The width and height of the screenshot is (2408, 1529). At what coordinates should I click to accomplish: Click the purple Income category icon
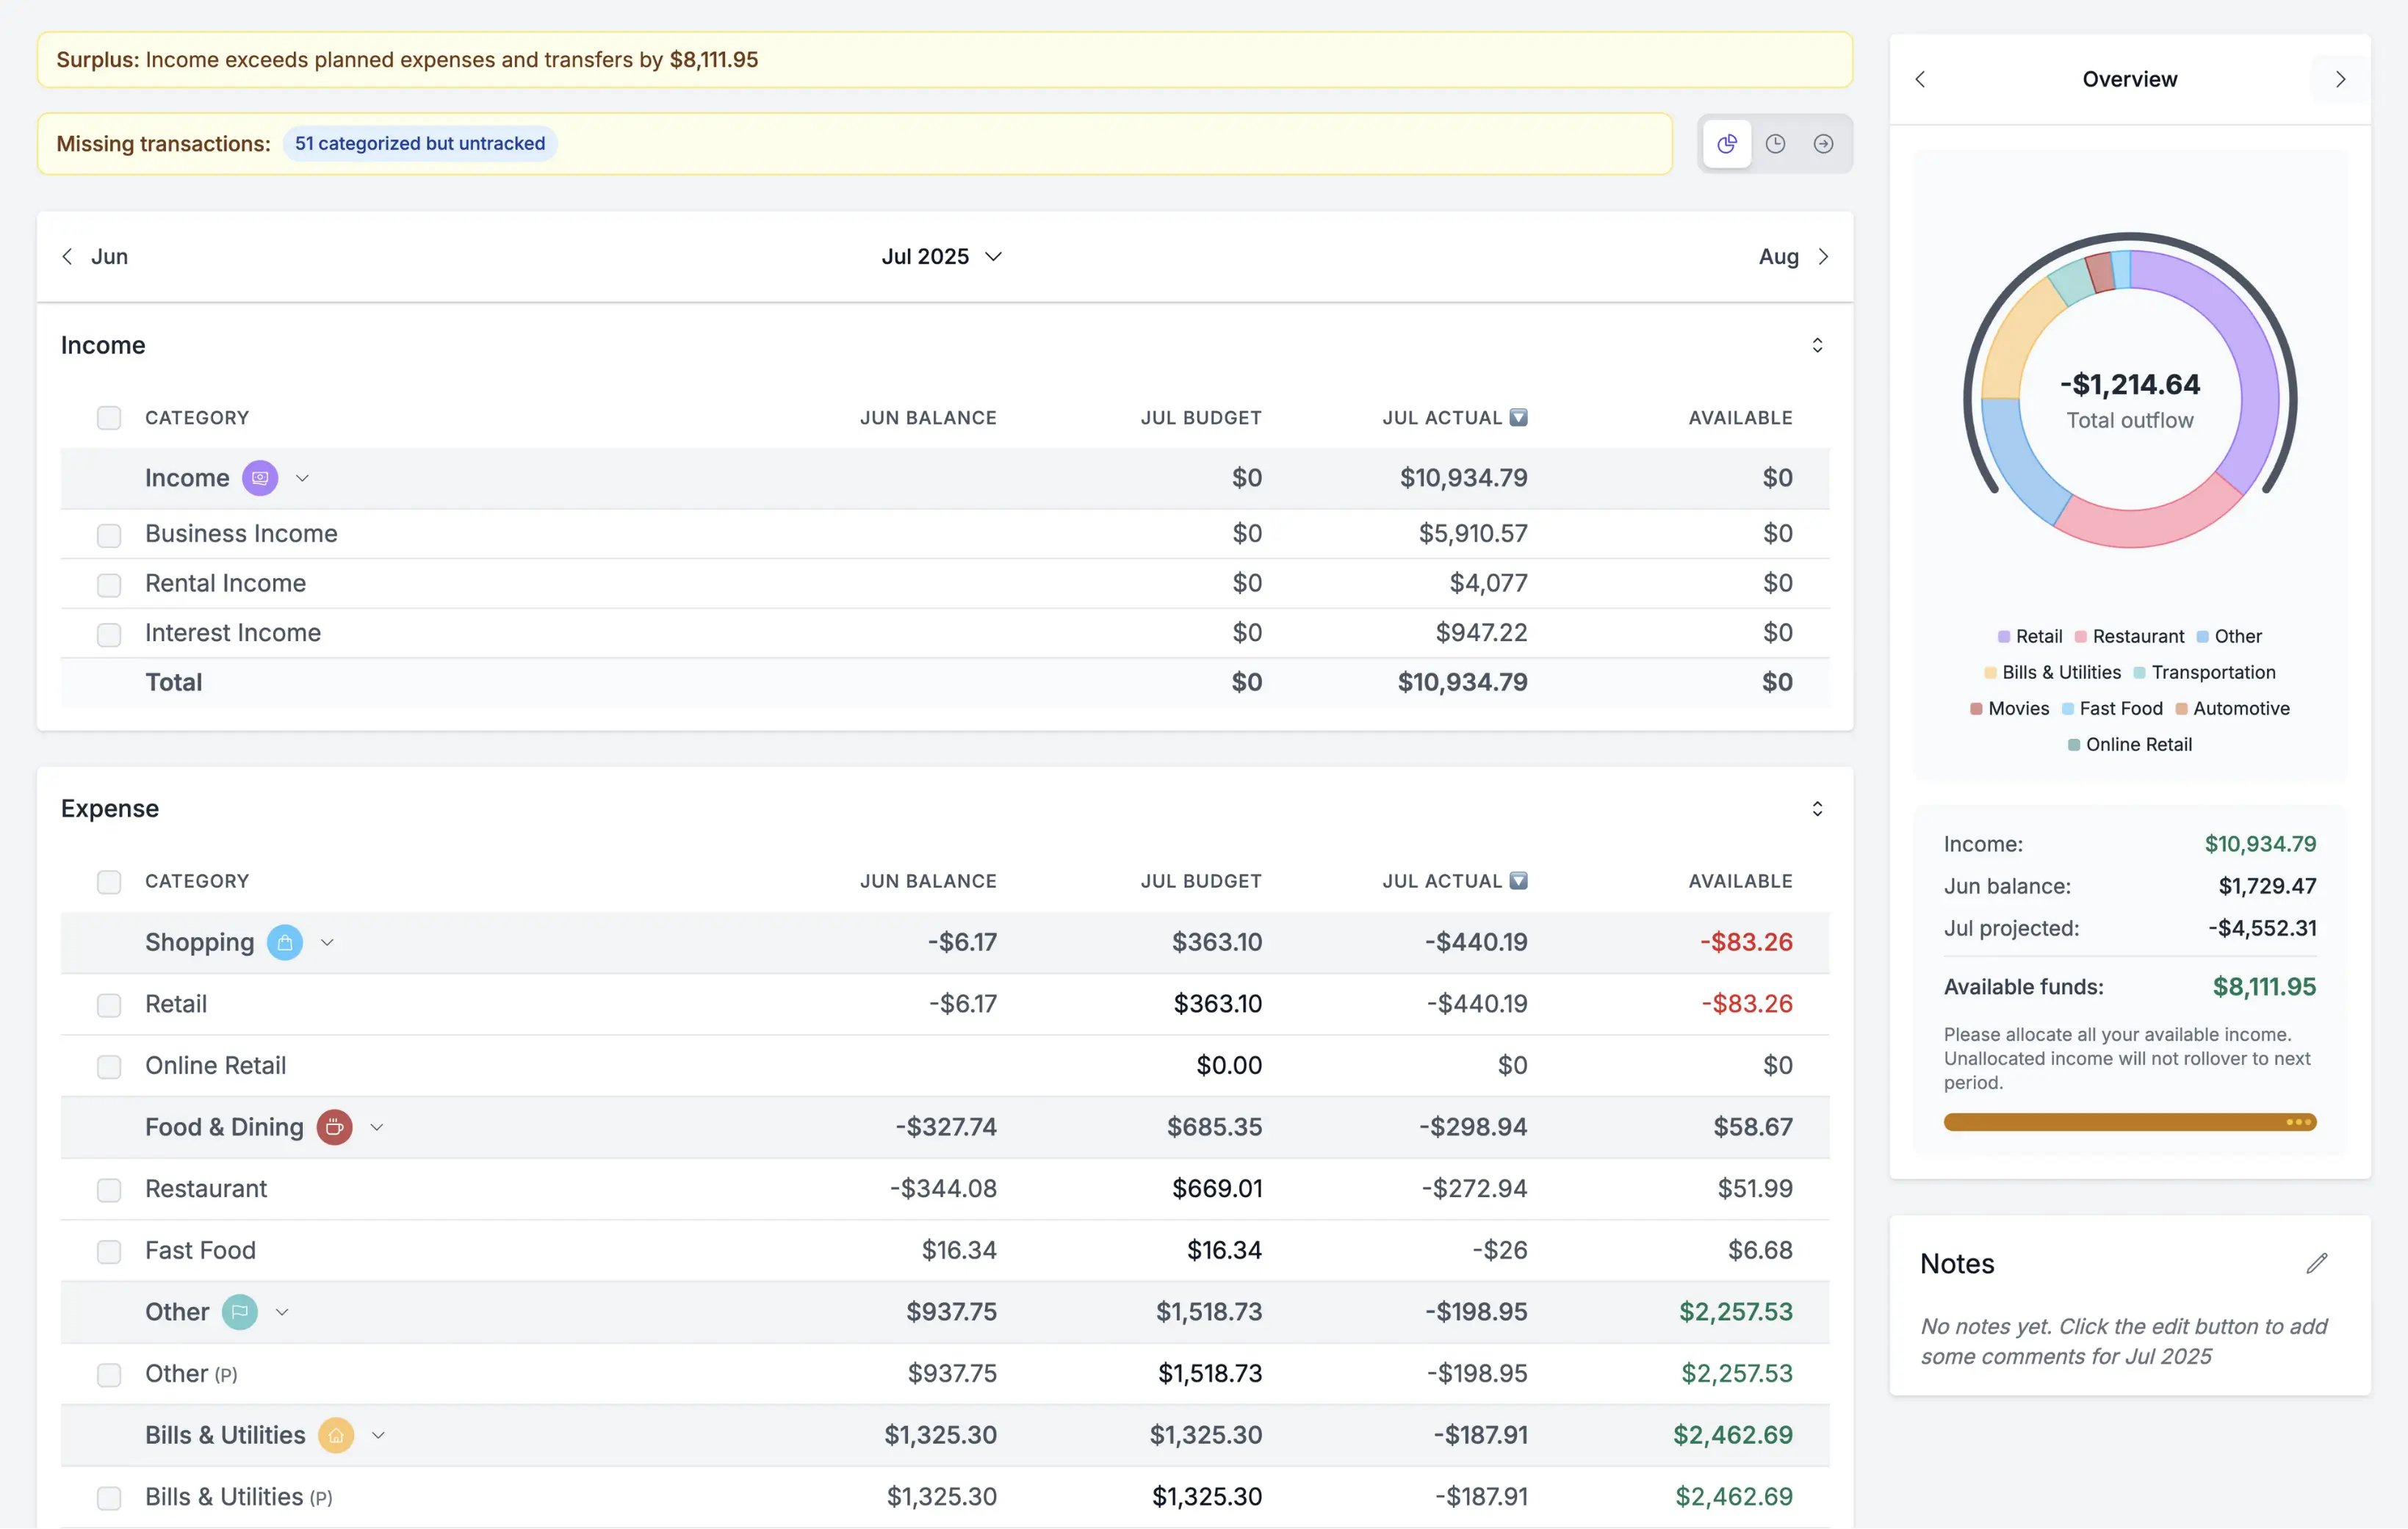[x=260, y=478]
